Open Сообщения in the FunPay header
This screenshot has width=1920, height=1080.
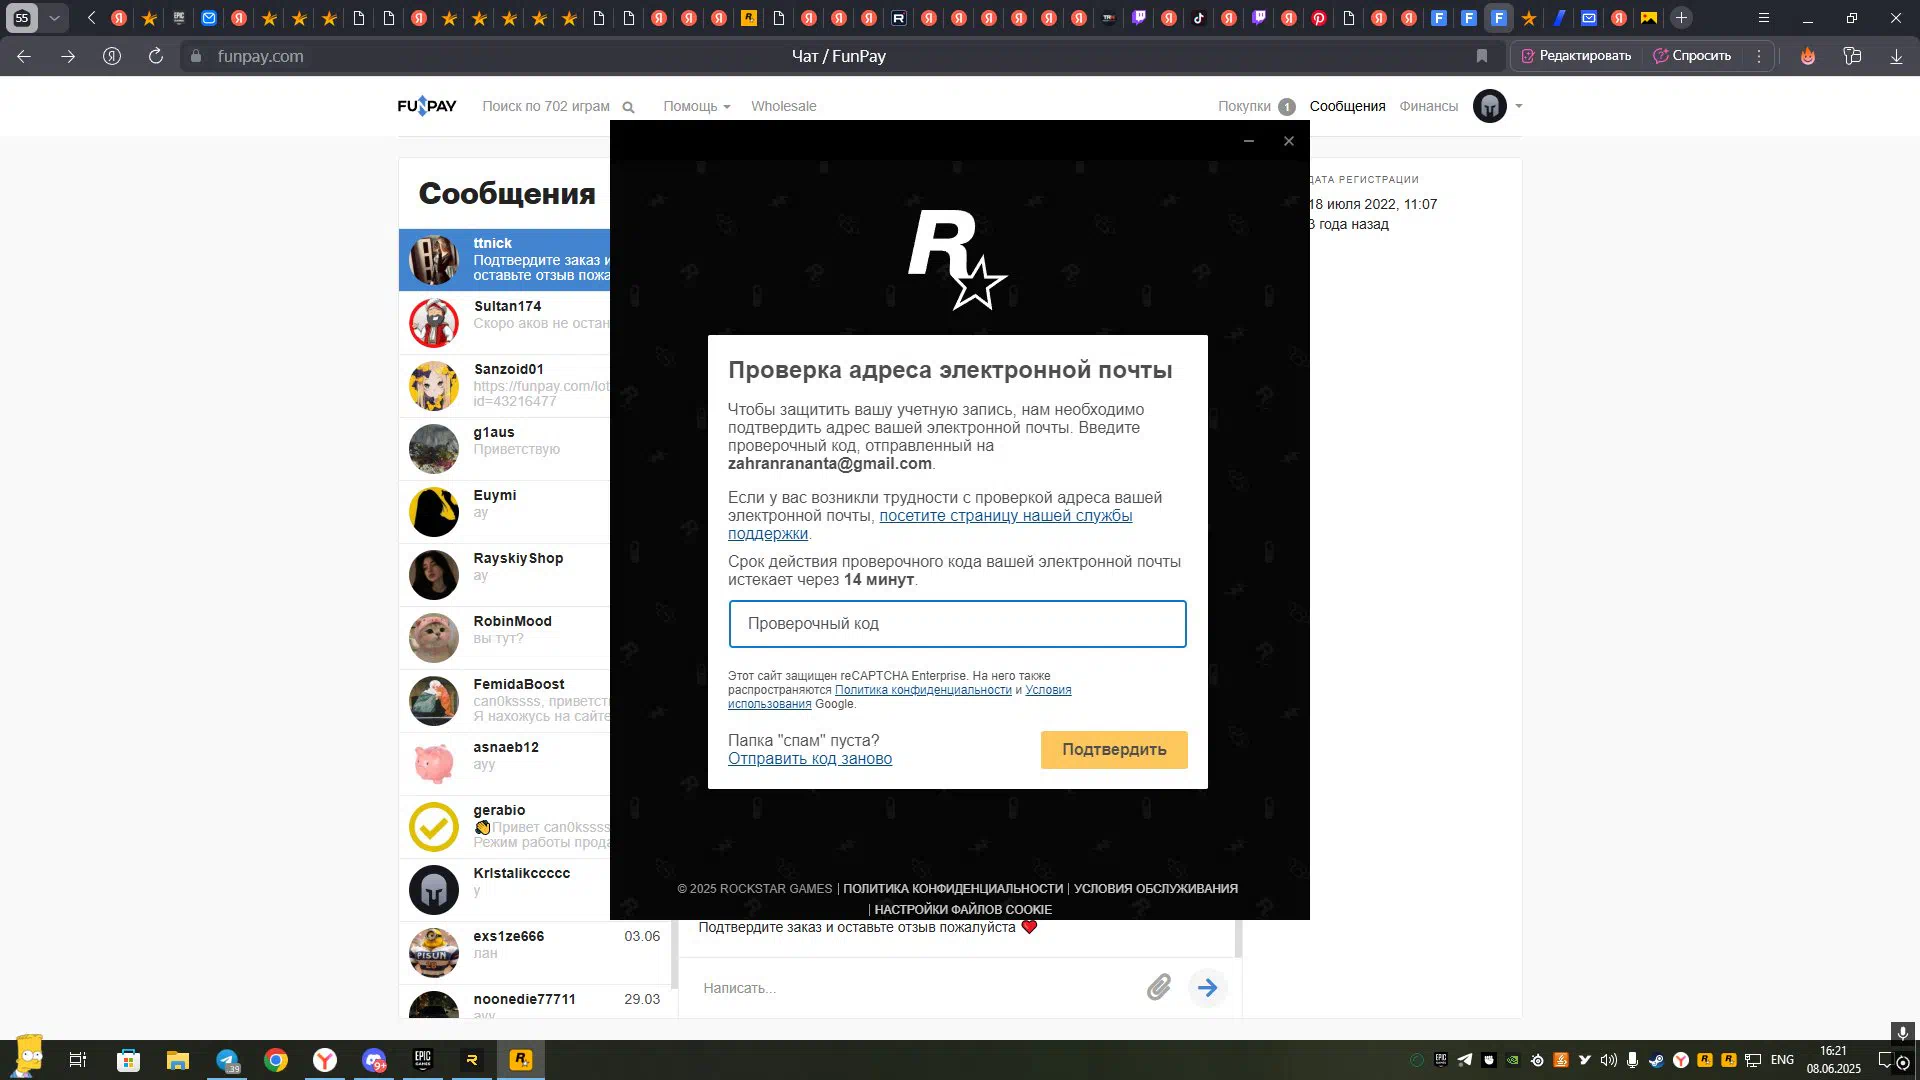[1347, 106]
